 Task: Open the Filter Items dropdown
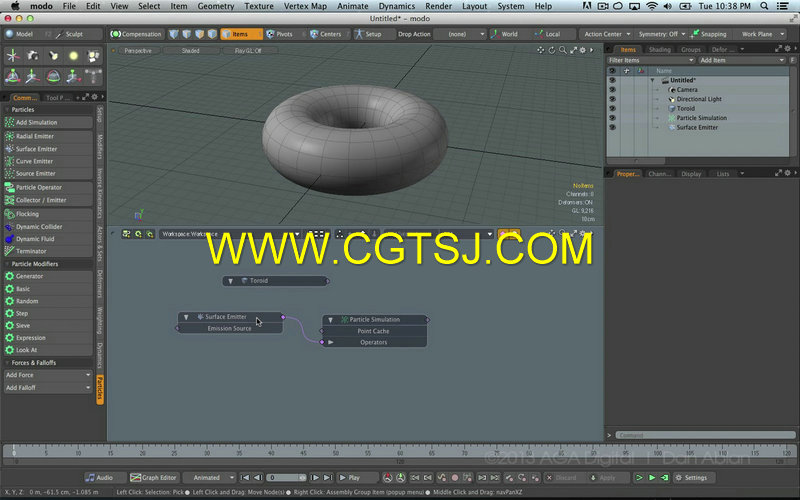tap(651, 60)
